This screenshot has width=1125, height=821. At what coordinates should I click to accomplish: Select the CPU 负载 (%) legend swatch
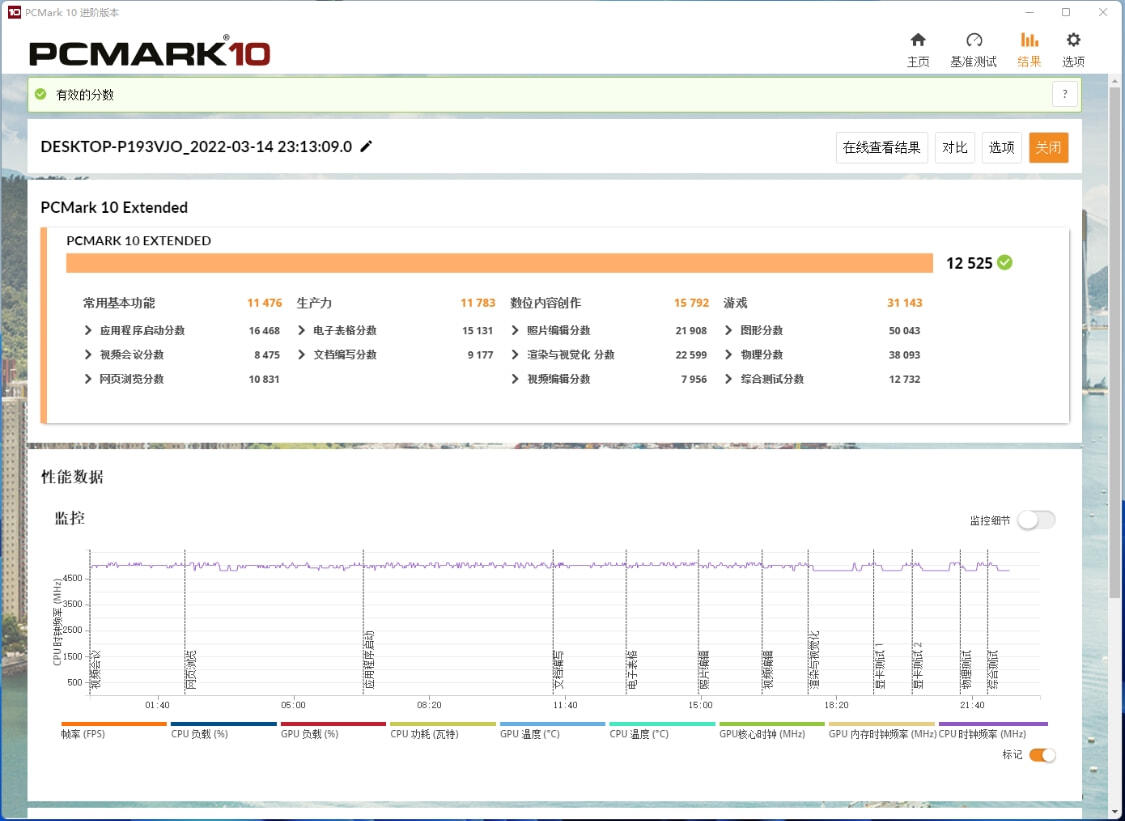point(224,724)
